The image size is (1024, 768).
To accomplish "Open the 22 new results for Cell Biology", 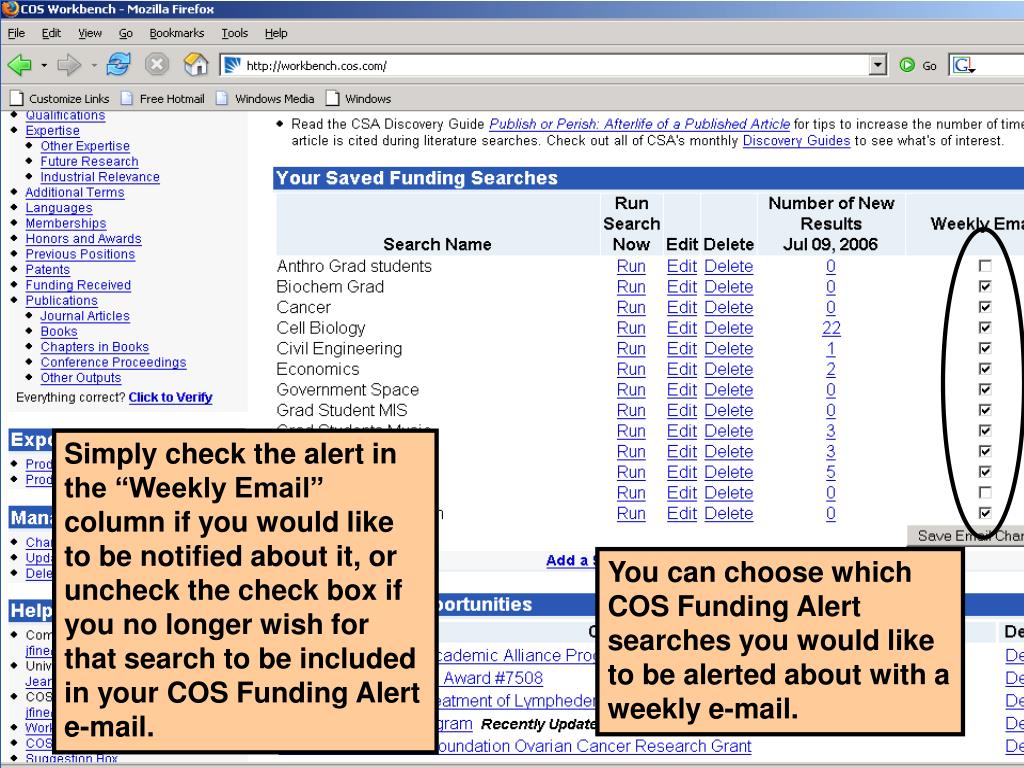I will point(831,328).
